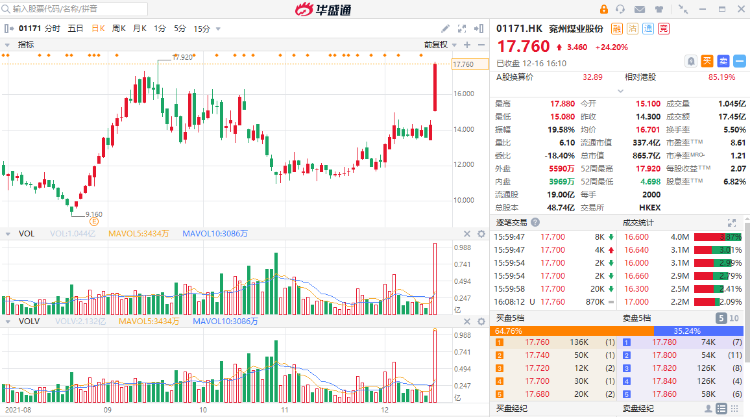Viewport: 750px width, 417px height.
Task: Select the 1分 minute chart tab
Action: [160, 29]
